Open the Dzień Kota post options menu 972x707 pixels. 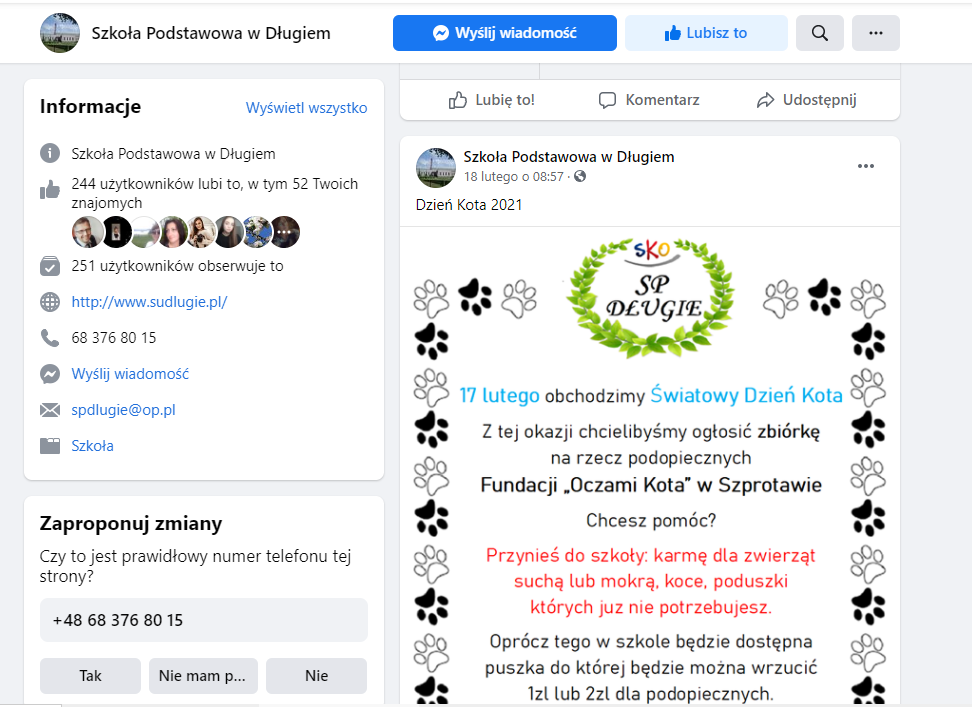click(866, 166)
